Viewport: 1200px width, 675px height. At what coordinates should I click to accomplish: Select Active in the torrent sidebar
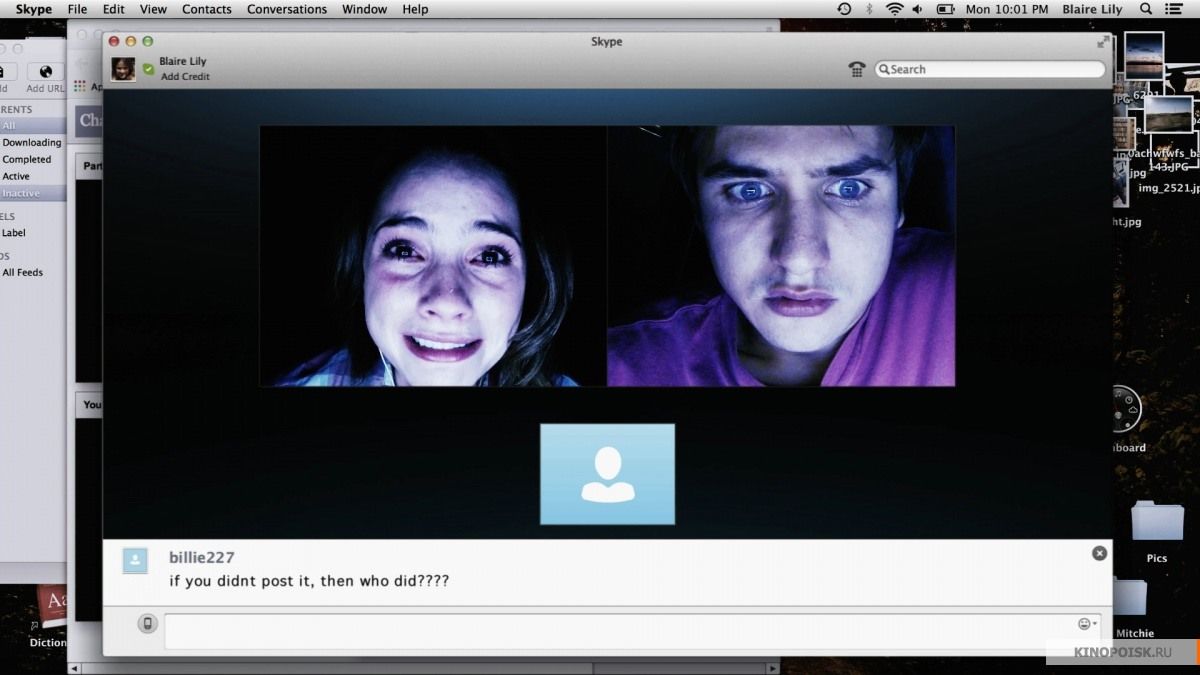click(x=16, y=176)
